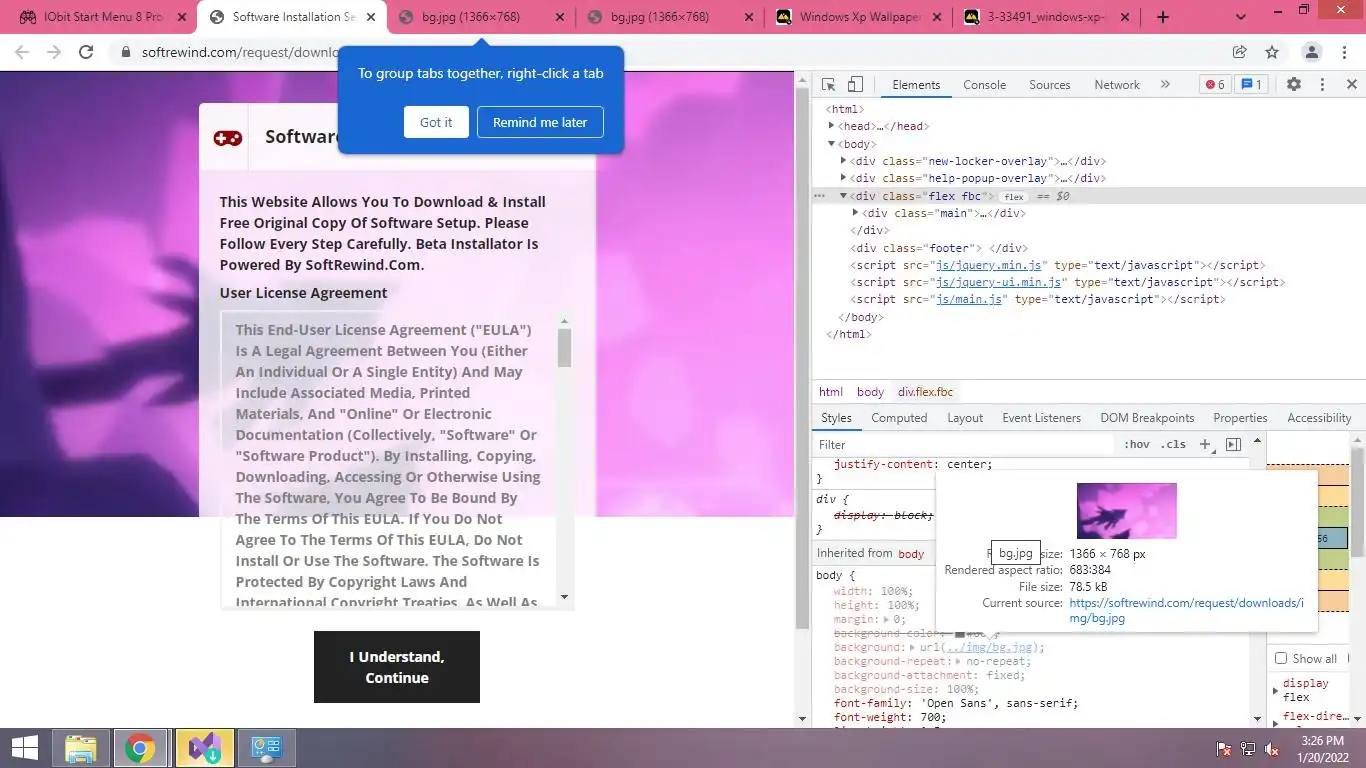Click the EULA text box scrollbar thumb
Viewport: 1366px width, 768px height.
point(564,347)
